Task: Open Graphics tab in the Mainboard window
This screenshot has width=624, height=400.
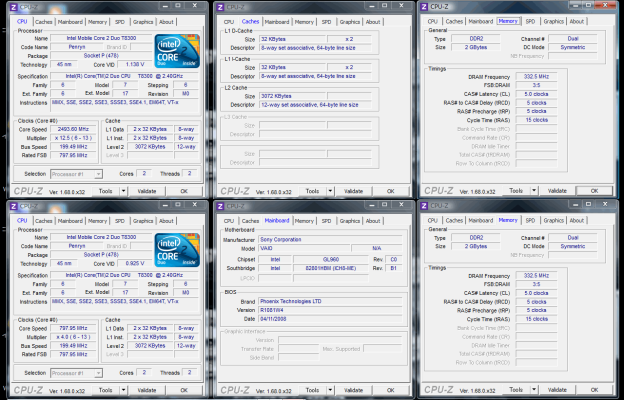Action: (x=350, y=220)
